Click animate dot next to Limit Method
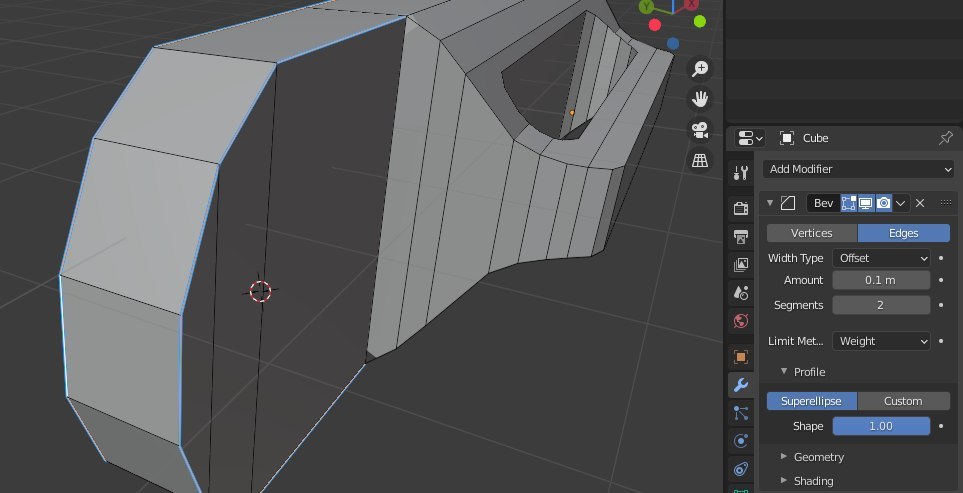Viewport: 963px width, 493px height. pyautogui.click(x=941, y=341)
